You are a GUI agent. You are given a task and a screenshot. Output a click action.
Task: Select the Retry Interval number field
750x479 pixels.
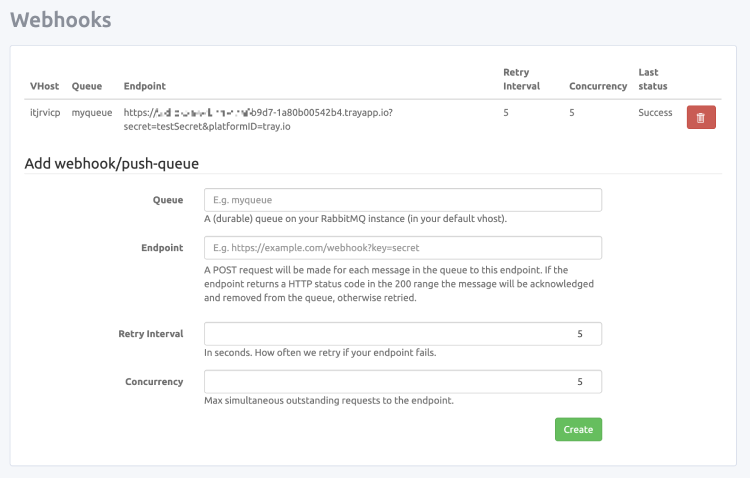coord(402,334)
